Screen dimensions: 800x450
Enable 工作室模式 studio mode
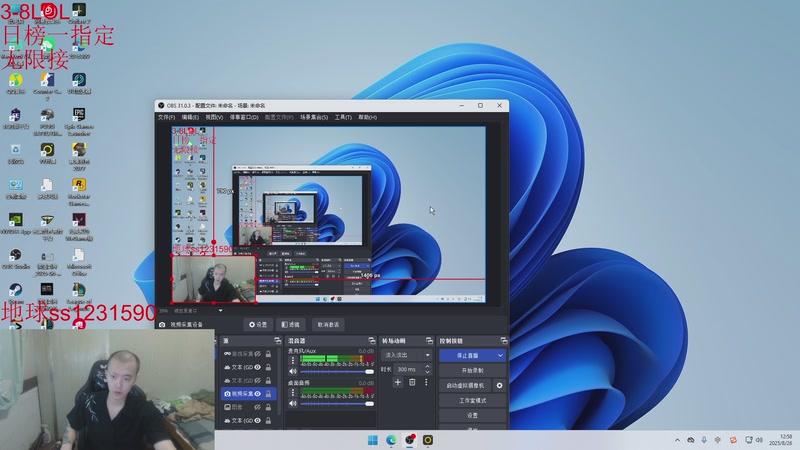click(472, 401)
